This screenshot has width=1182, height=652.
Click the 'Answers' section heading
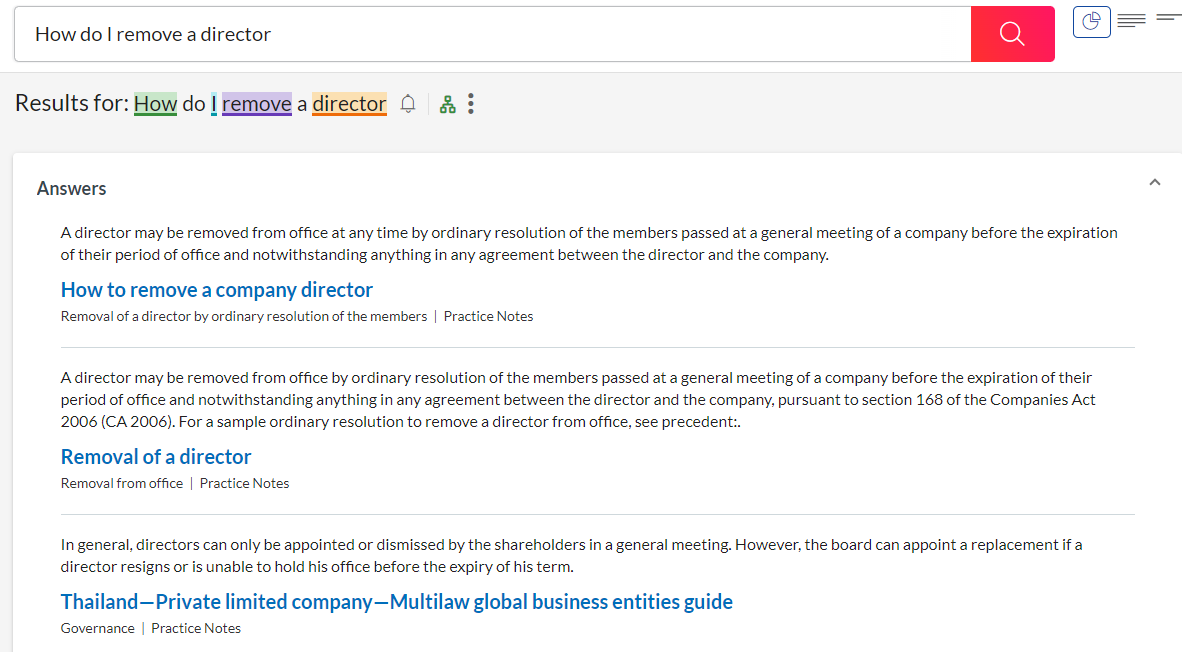pos(71,189)
